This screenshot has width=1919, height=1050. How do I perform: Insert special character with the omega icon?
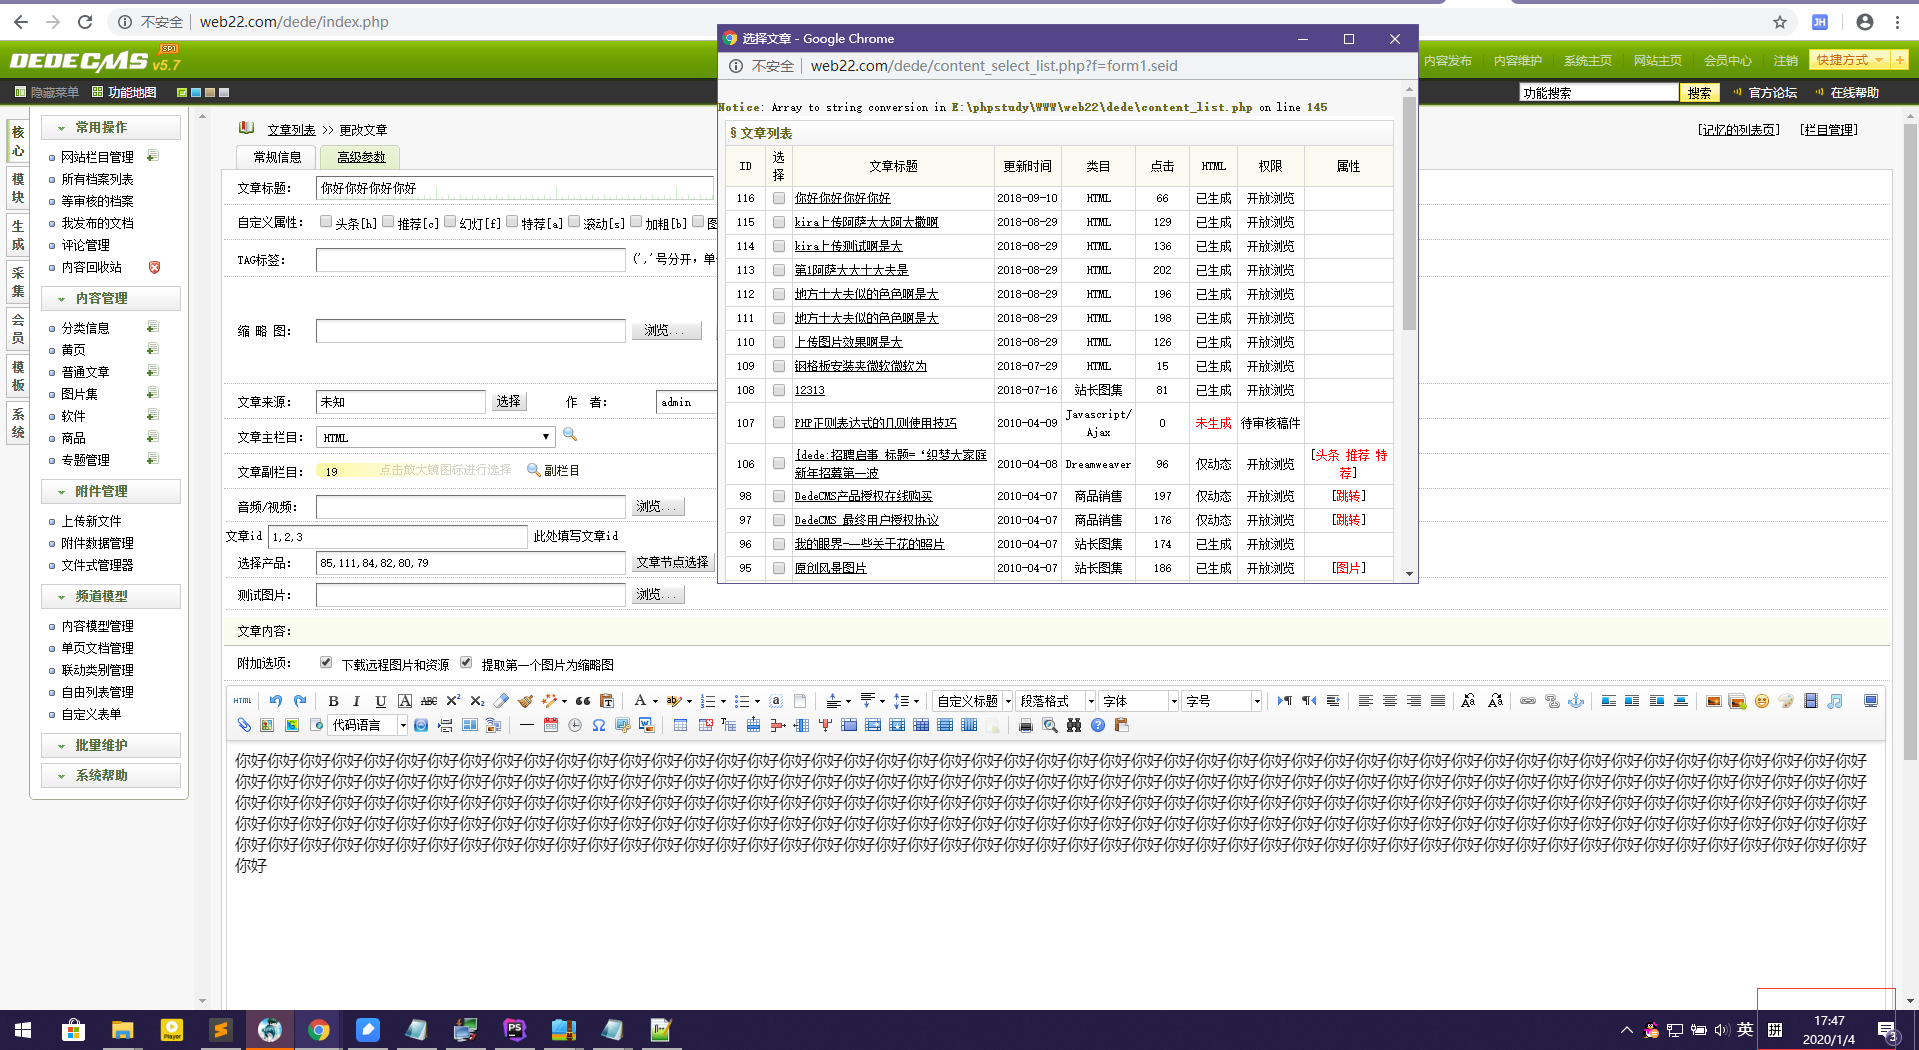[599, 725]
